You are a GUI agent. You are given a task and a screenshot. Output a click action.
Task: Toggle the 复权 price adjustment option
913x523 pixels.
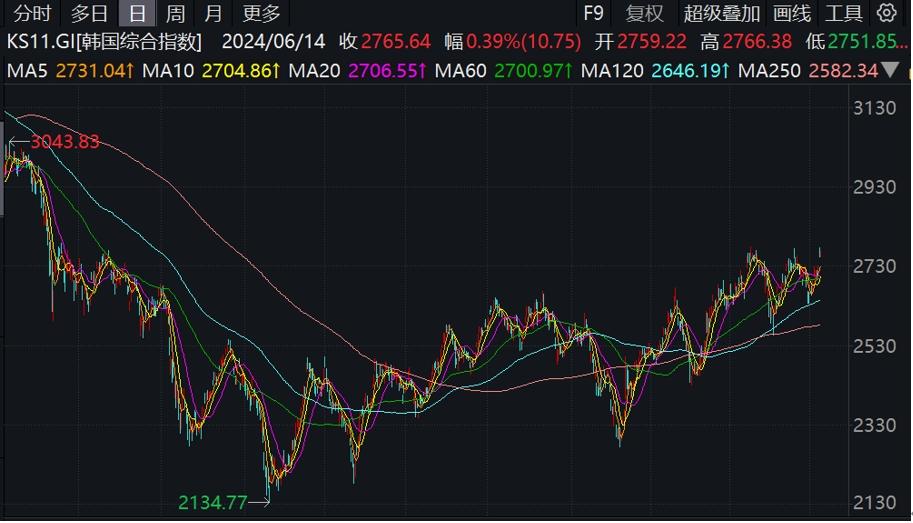pos(644,13)
